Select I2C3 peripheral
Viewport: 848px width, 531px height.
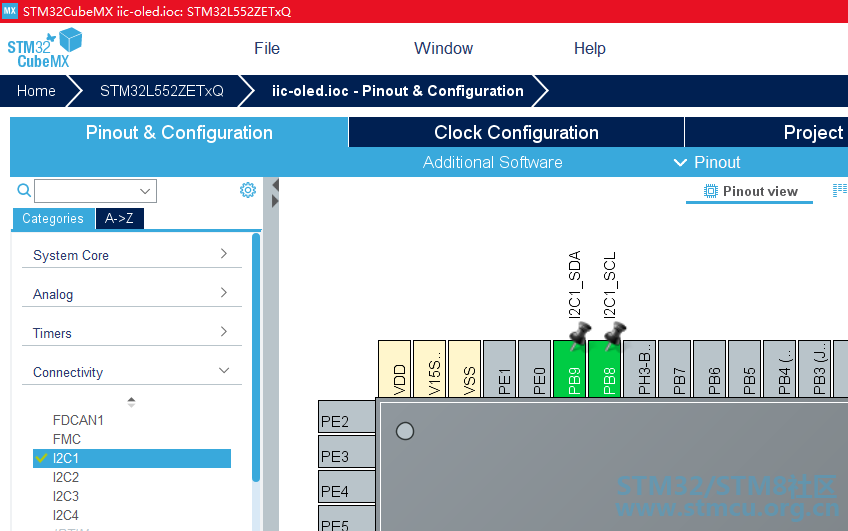65,496
